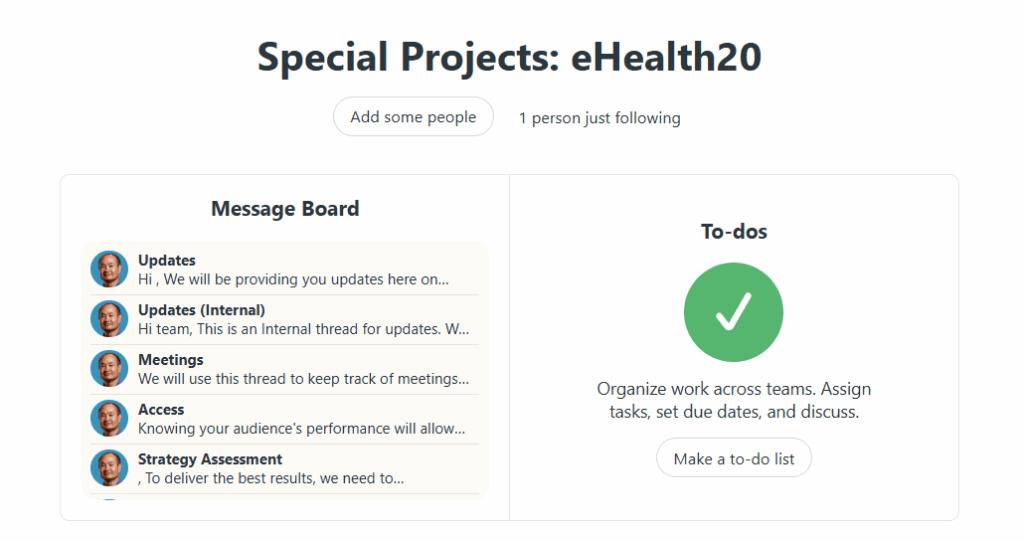Click the Special Projects: eHealth20 project title
The height and width of the screenshot is (541, 1024).
coord(510,57)
